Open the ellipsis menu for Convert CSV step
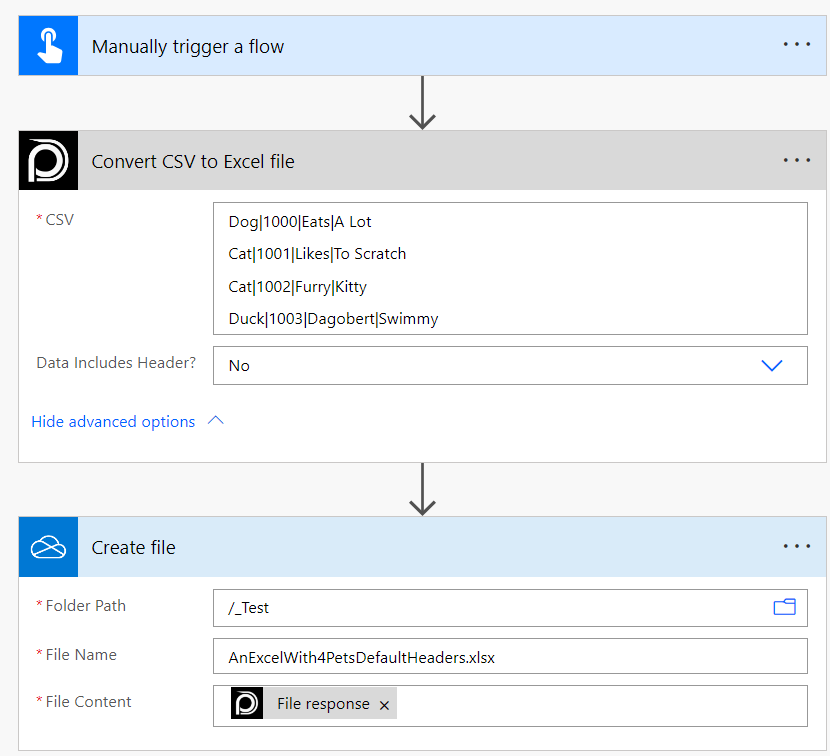This screenshot has width=830, height=756. point(796,160)
